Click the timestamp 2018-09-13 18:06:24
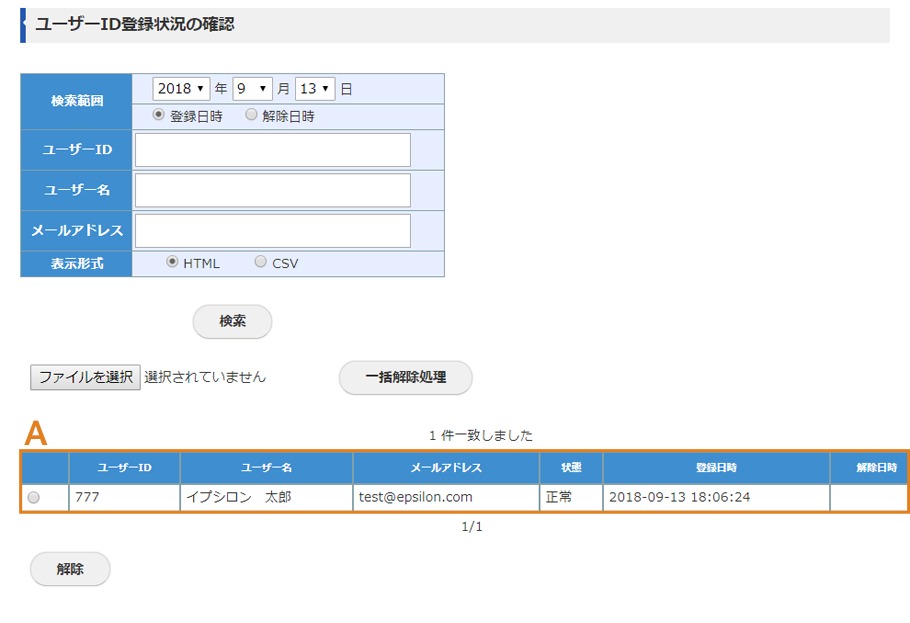910x623 pixels. coord(680,498)
